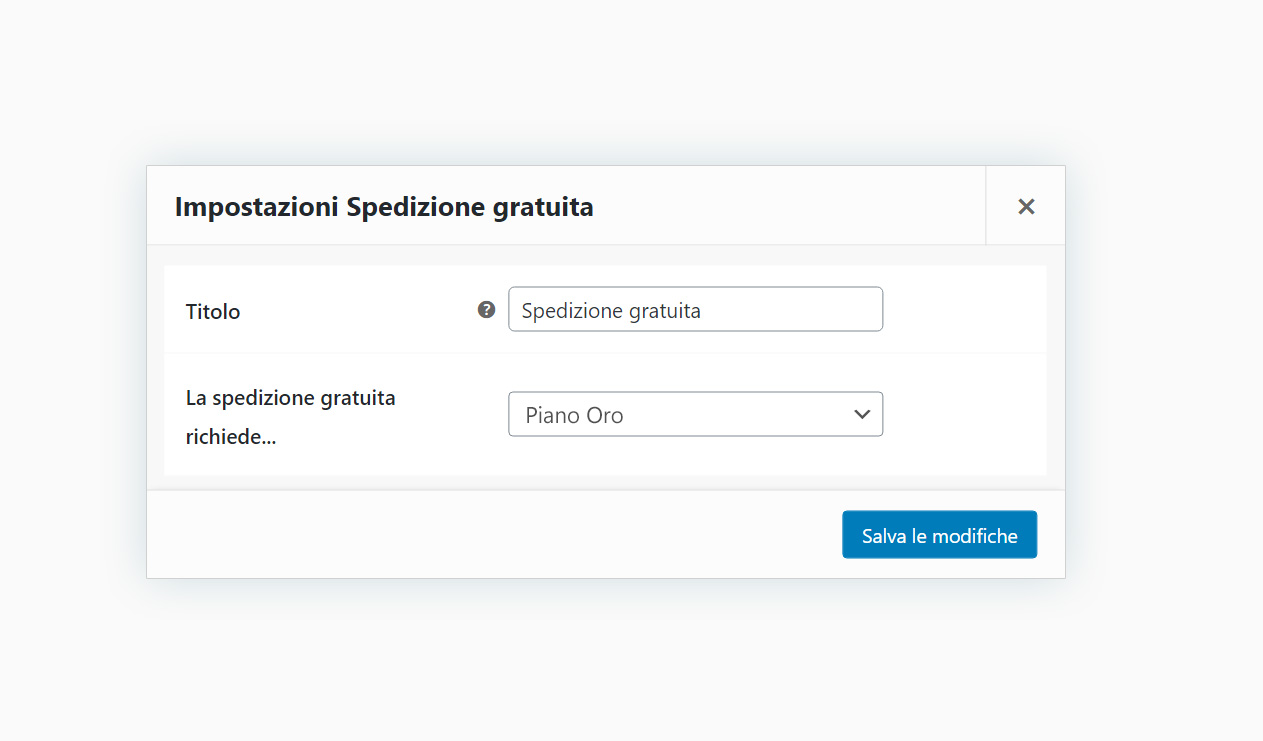Image resolution: width=1263 pixels, height=741 pixels.
Task: Expand the free shipping requirement select box
Action: 695,414
